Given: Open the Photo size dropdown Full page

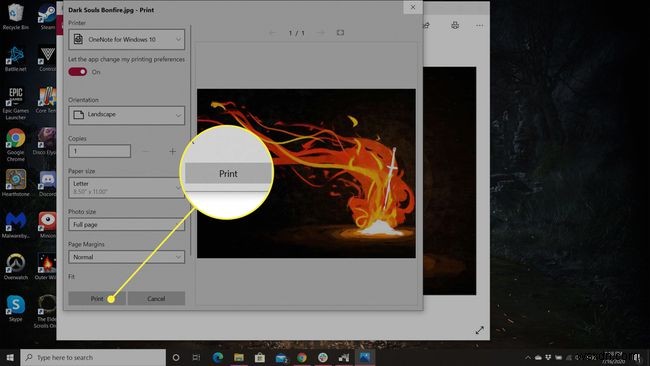Looking at the screenshot, I should (126, 224).
